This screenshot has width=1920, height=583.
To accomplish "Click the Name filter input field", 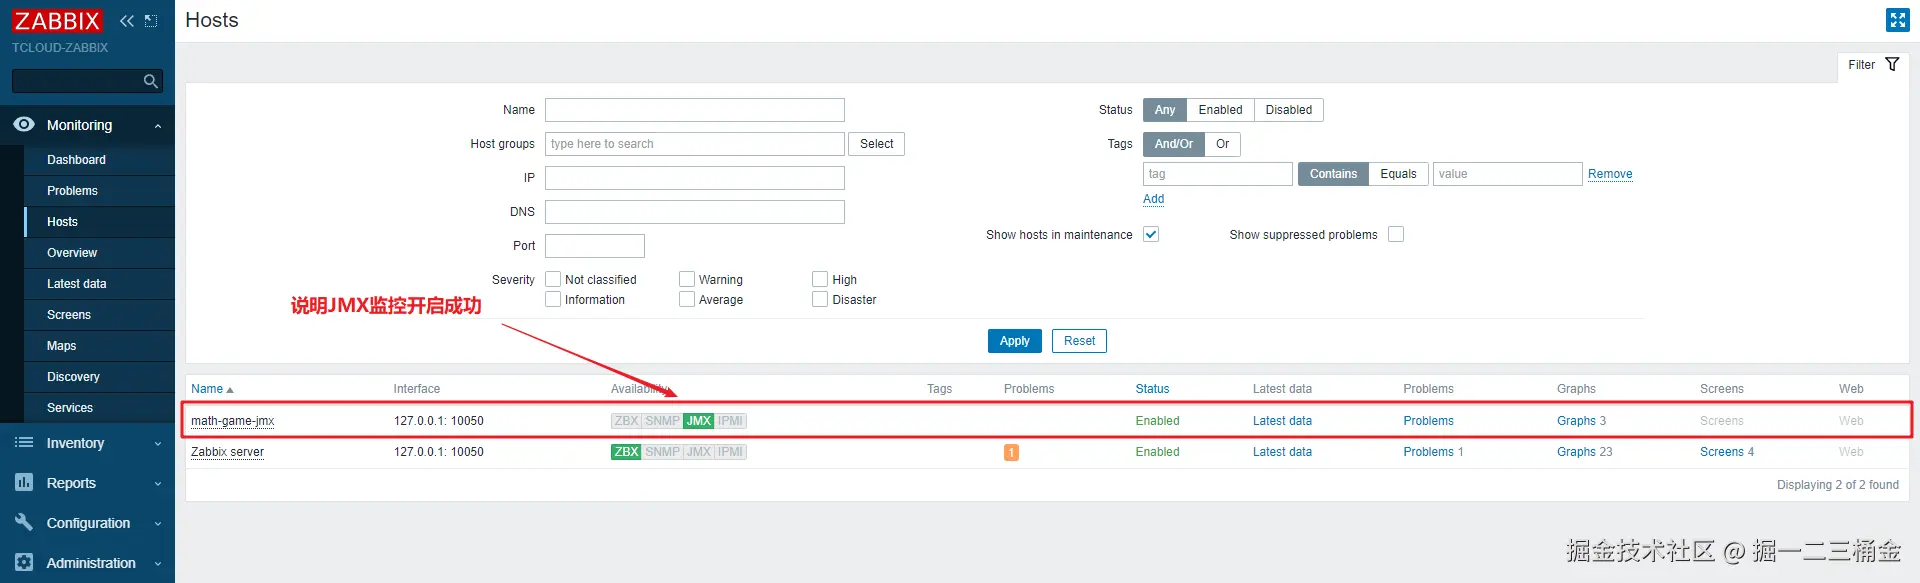I will [695, 110].
